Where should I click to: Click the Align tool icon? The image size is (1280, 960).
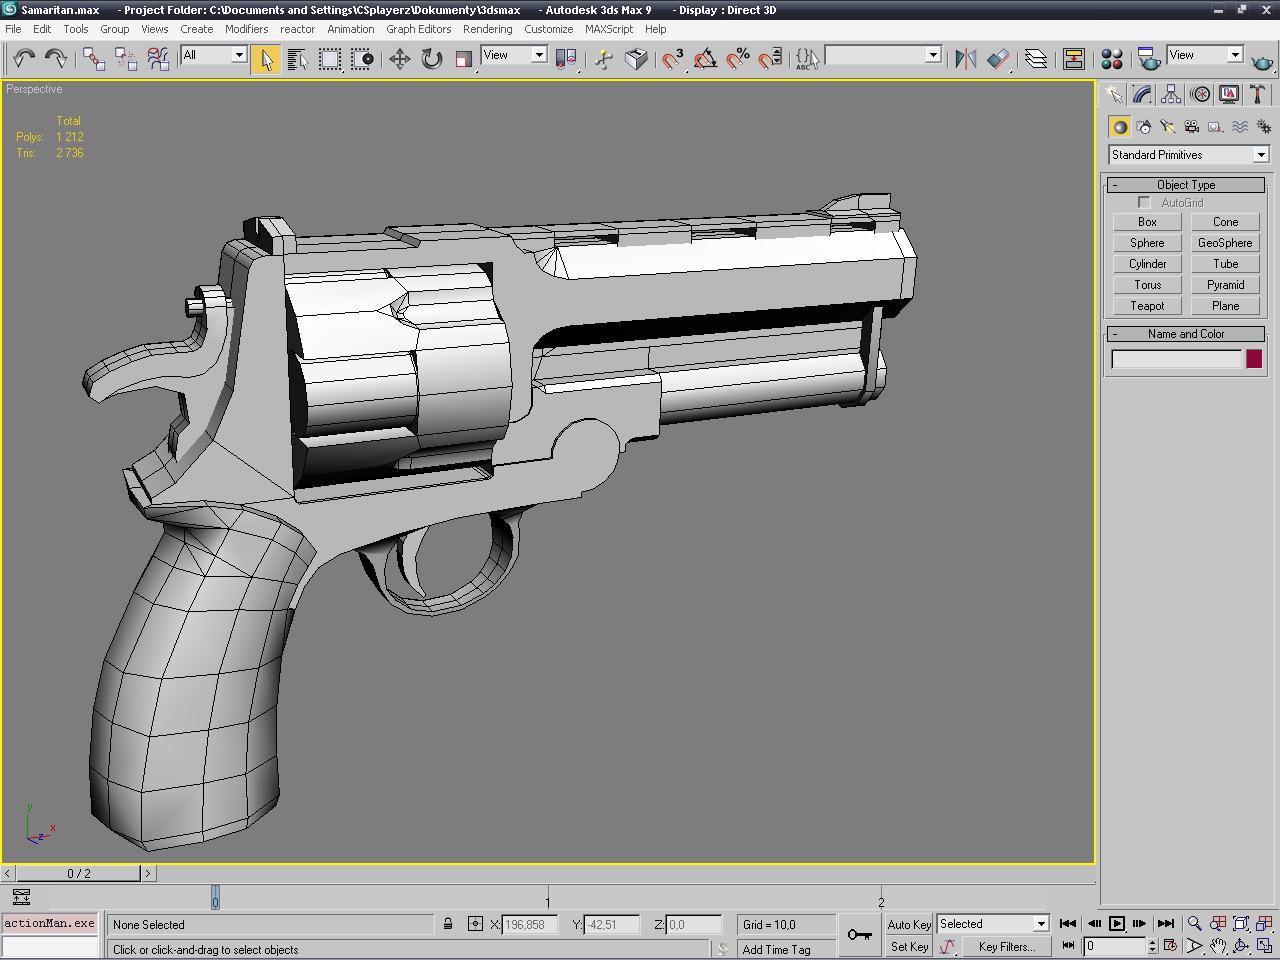pyautogui.click(x=998, y=59)
